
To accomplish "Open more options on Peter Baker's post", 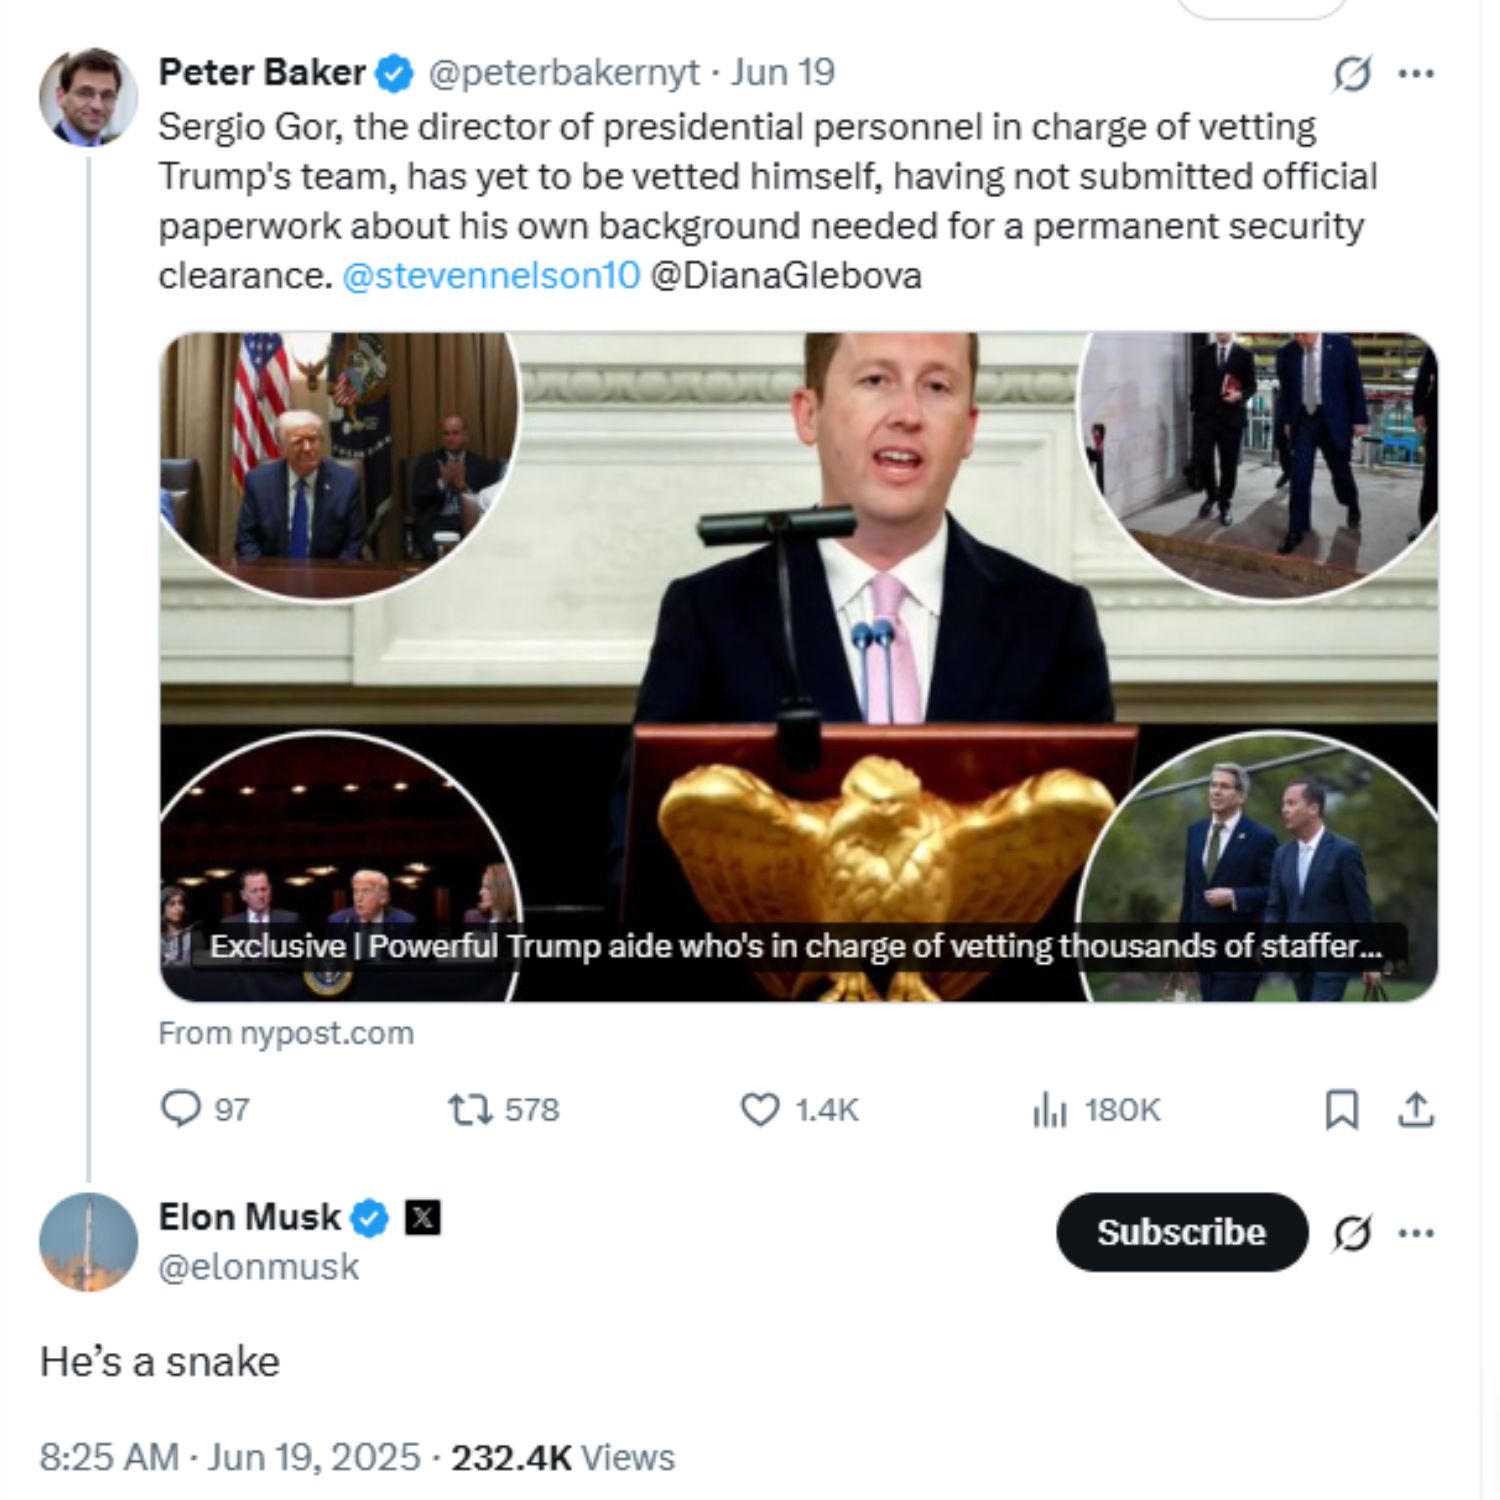I will click(1416, 73).
